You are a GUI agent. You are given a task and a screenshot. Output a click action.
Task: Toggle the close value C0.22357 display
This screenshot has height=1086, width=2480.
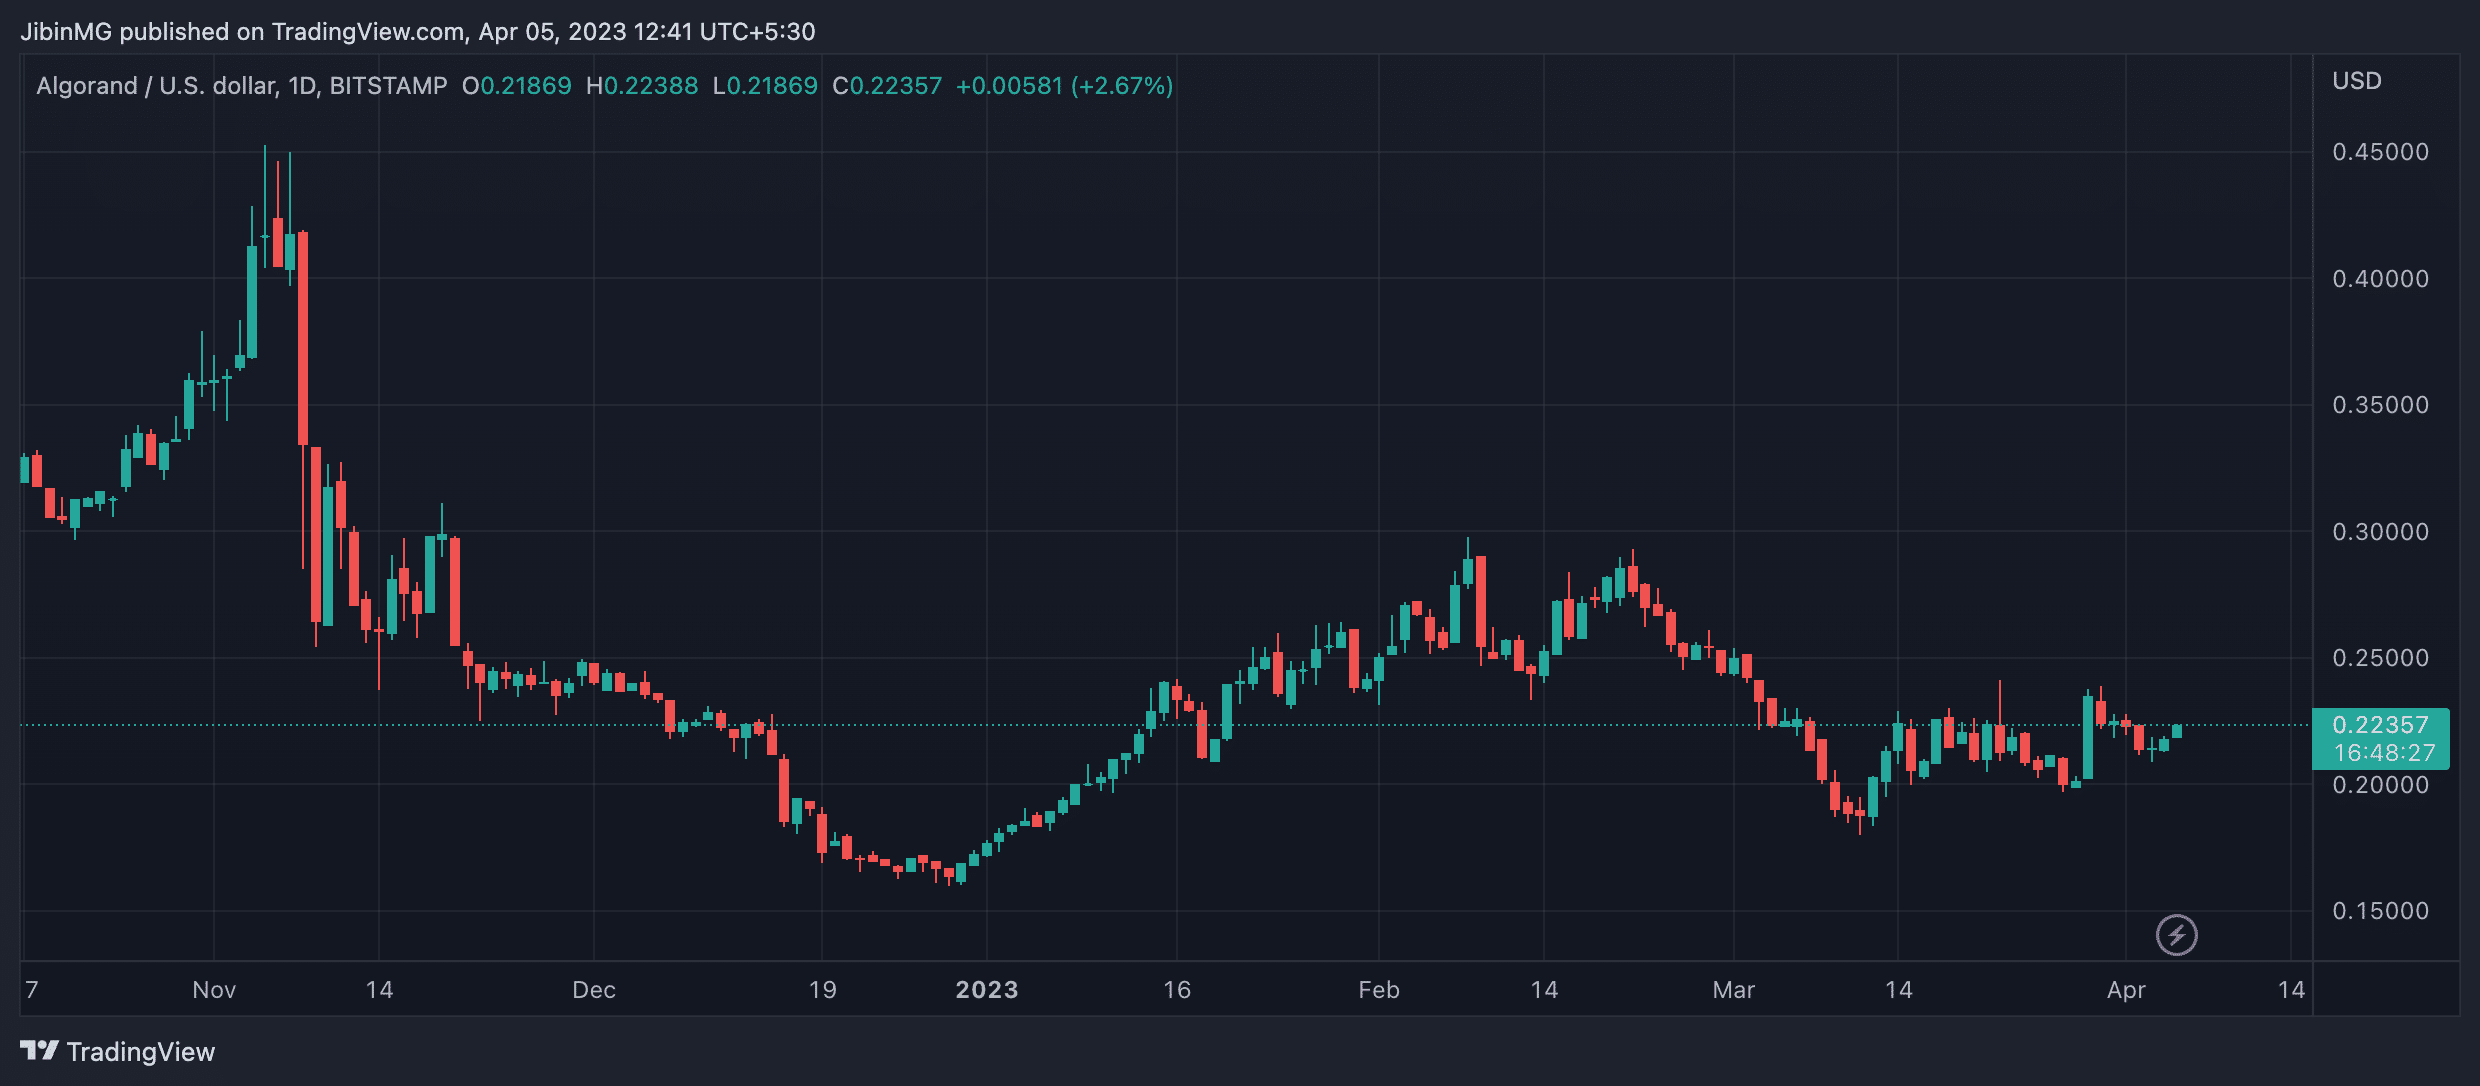(x=888, y=86)
